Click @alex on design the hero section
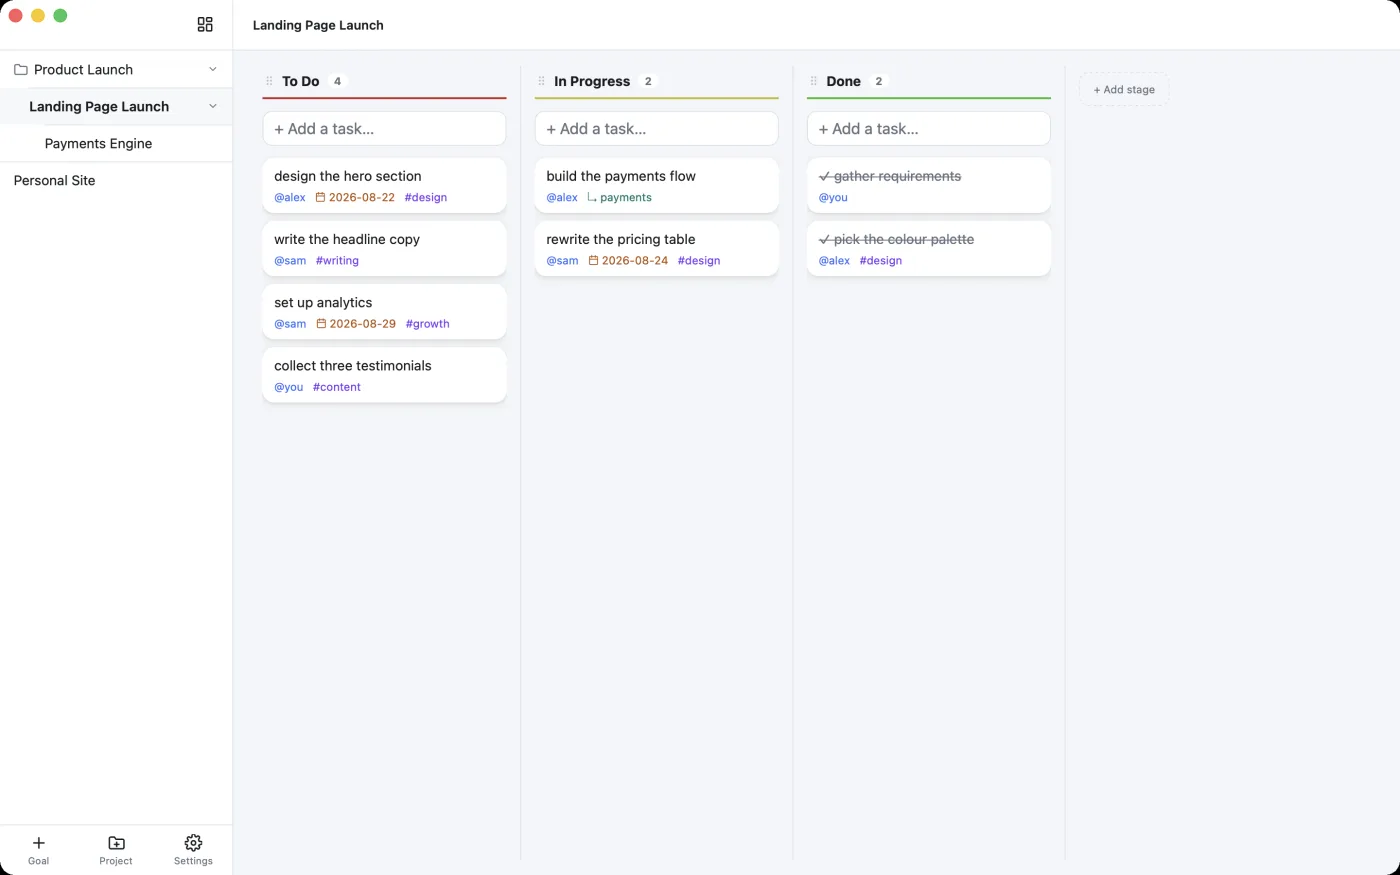The width and height of the screenshot is (1400, 875). coord(290,197)
